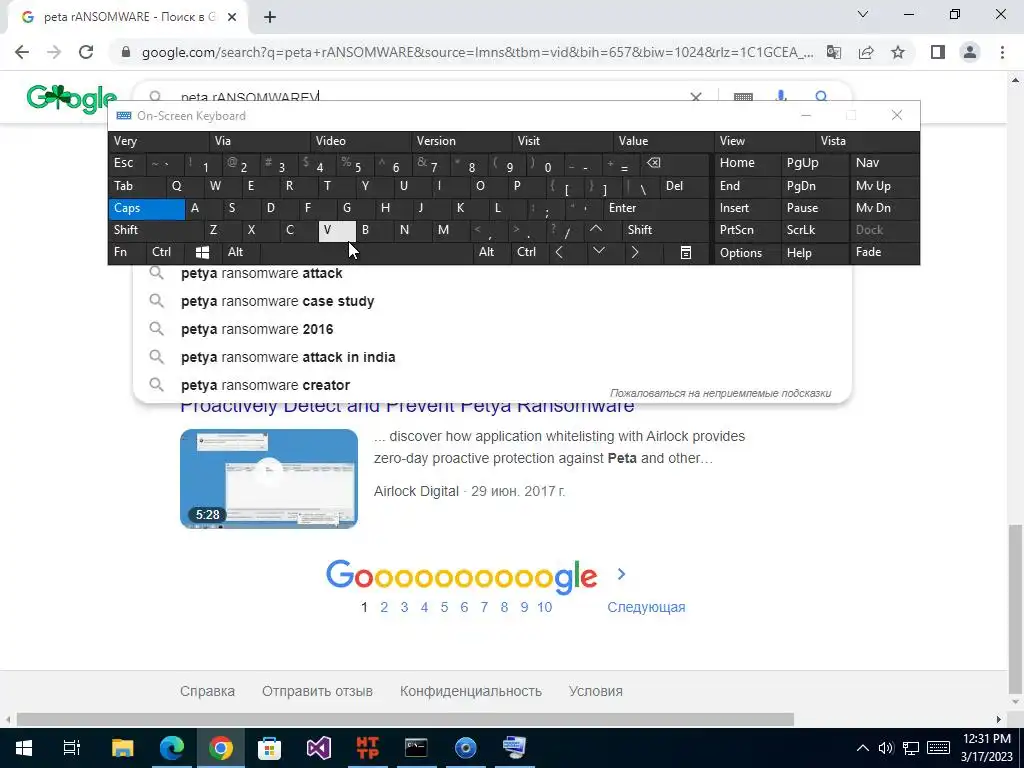This screenshot has height=768, width=1024.
Task: Click into the Chrome address bar URL
Action: pos(477,53)
